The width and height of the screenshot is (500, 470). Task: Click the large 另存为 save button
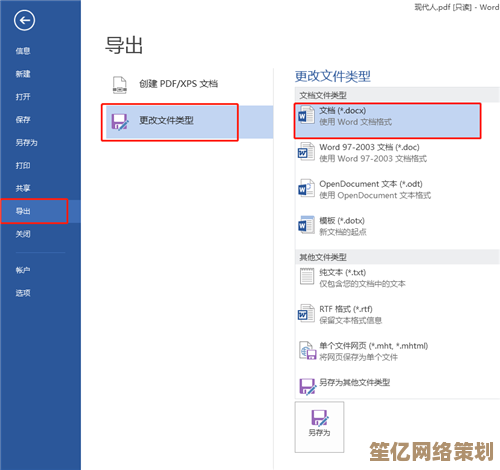(319, 427)
